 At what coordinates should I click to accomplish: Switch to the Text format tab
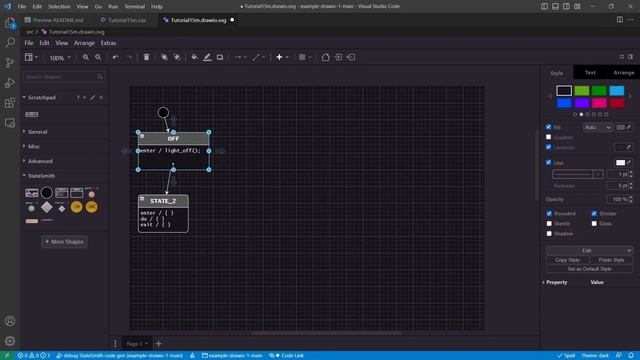click(x=590, y=73)
